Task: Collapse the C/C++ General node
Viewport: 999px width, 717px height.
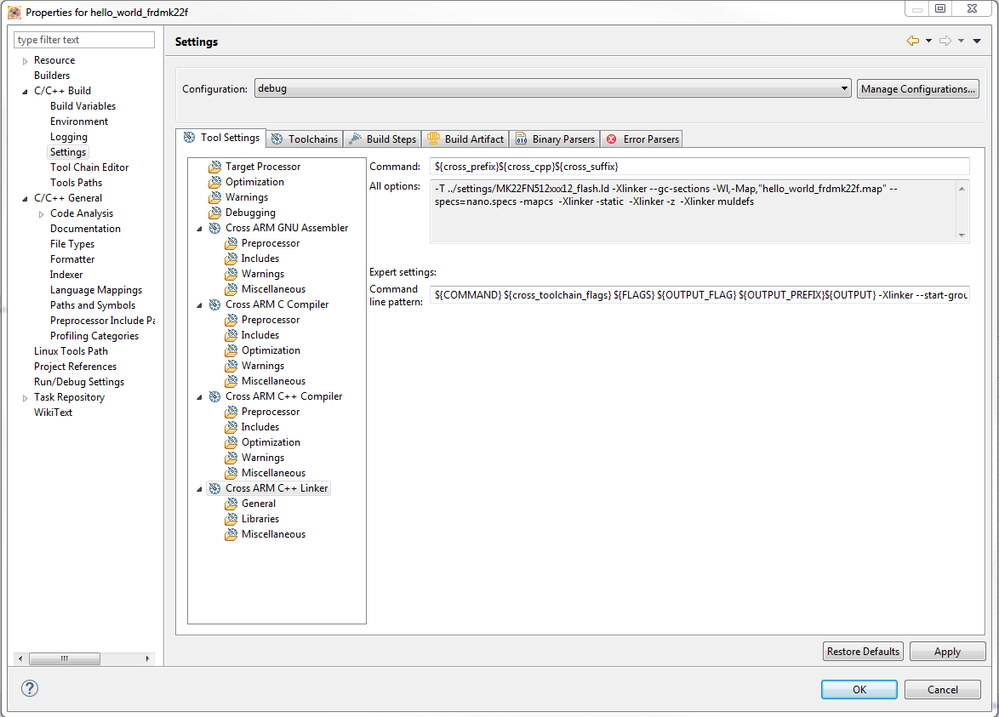Action: click(x=25, y=199)
